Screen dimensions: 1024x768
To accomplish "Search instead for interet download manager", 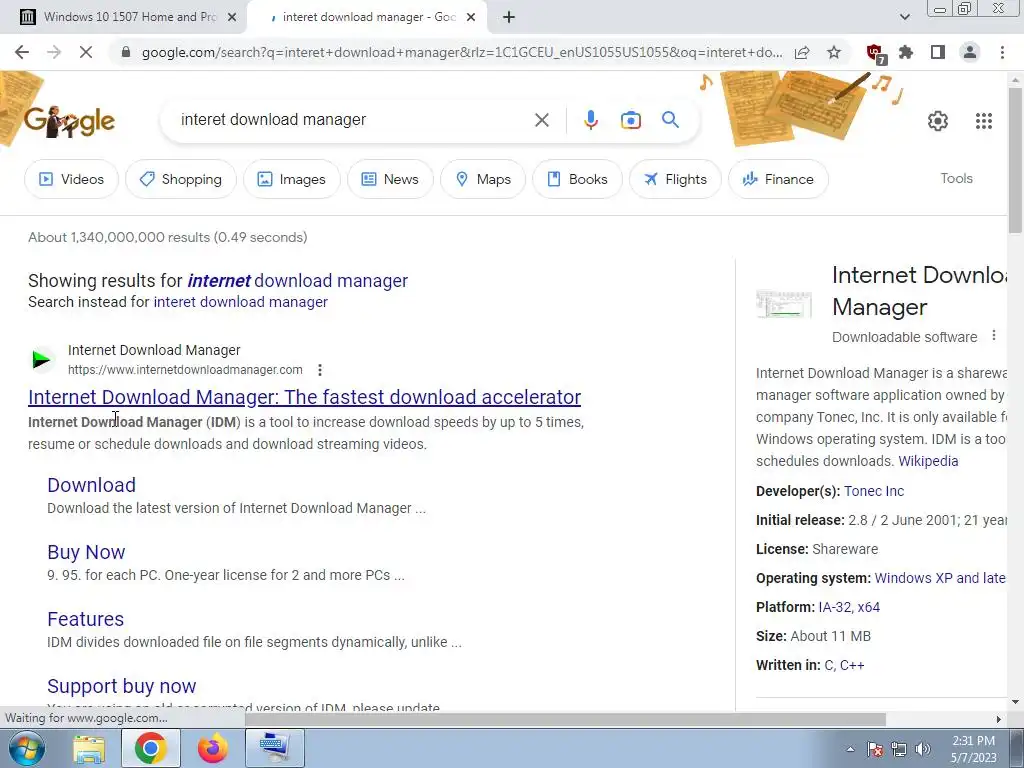I will (240, 302).
